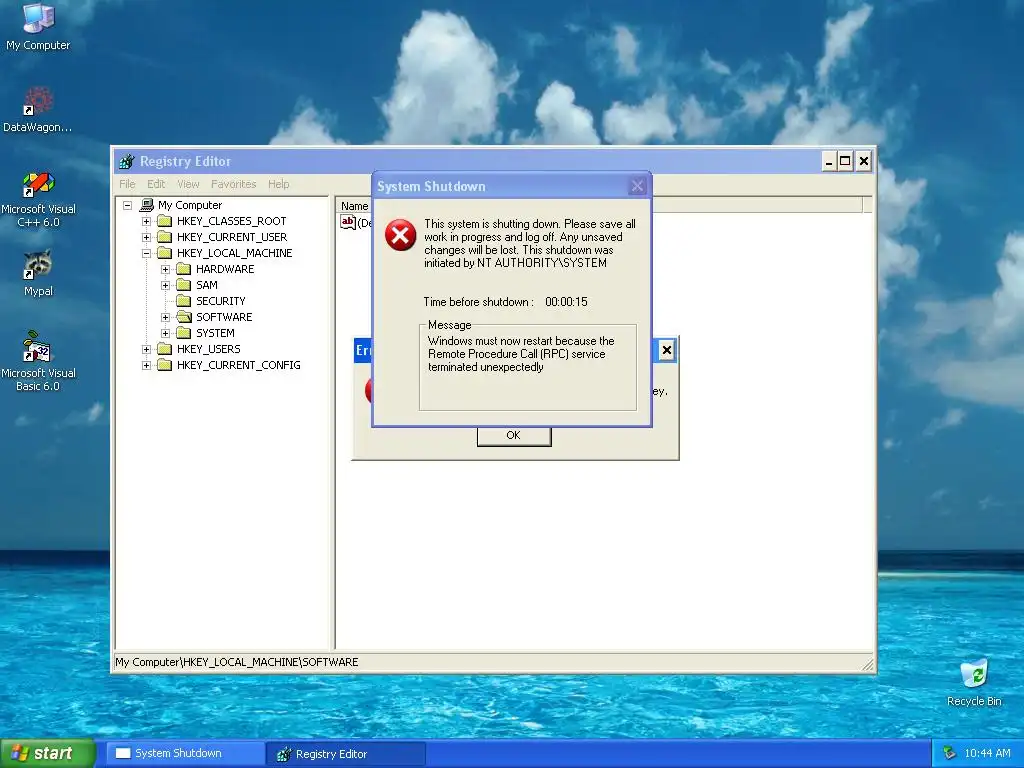Switch to Registry Editor taskbar button

point(347,754)
